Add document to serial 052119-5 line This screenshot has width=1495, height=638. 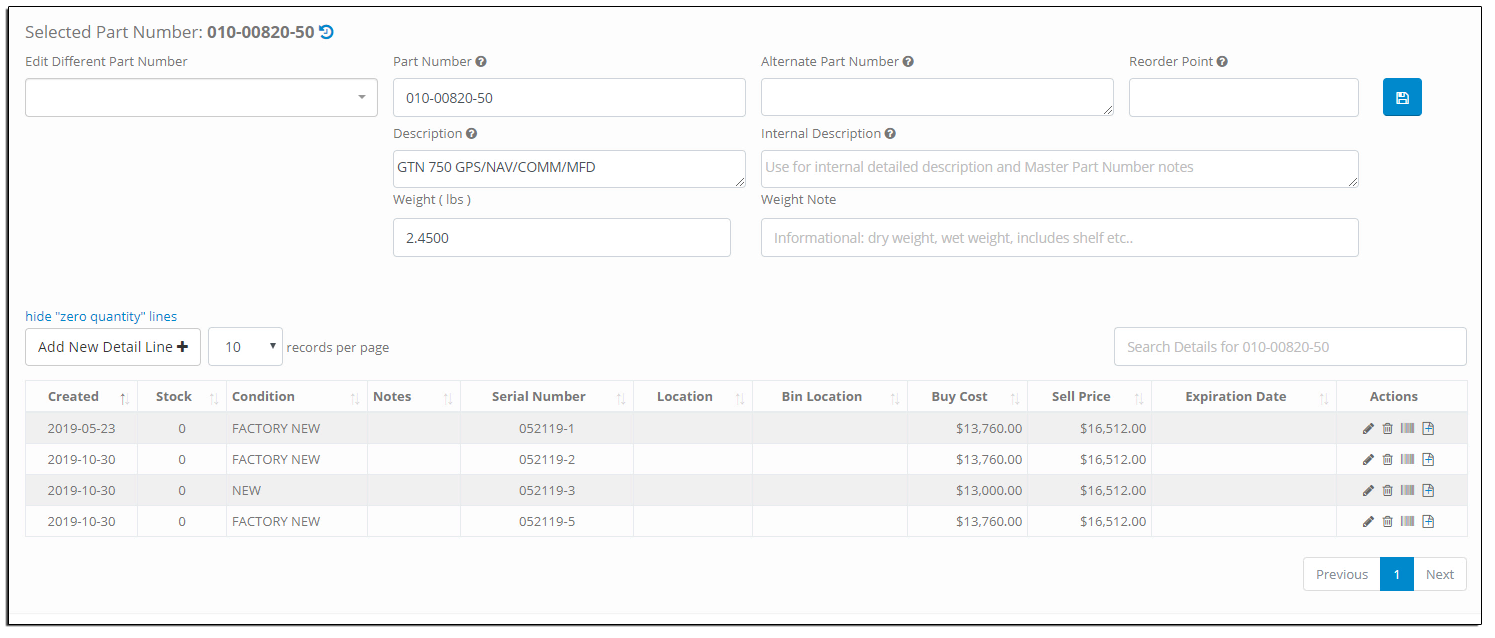[1428, 522]
